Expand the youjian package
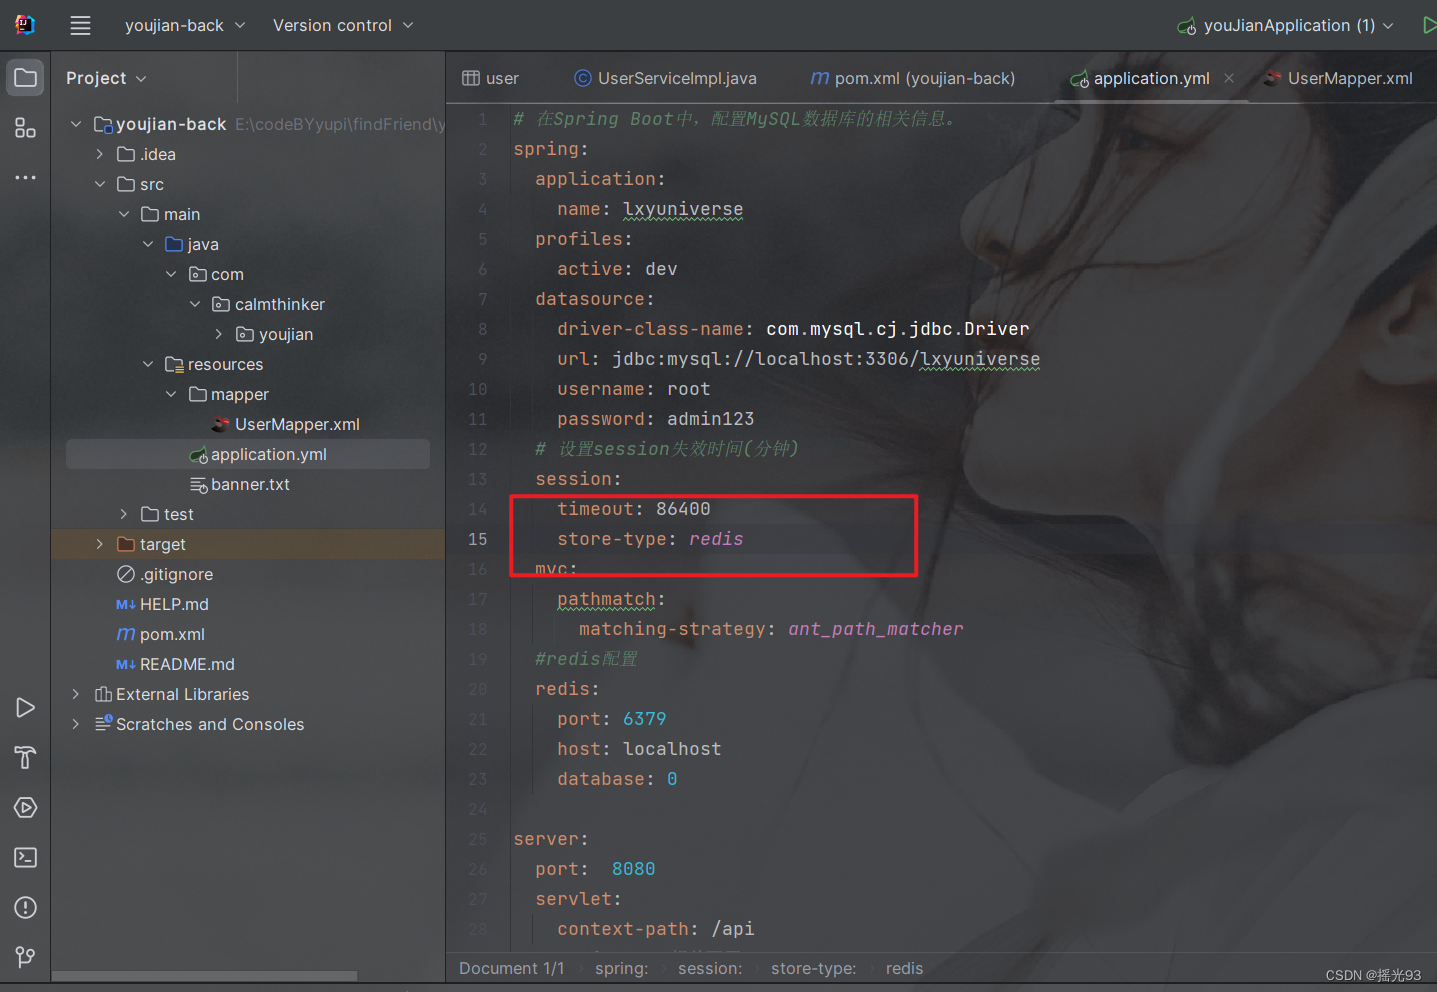The height and width of the screenshot is (992, 1437). (219, 334)
